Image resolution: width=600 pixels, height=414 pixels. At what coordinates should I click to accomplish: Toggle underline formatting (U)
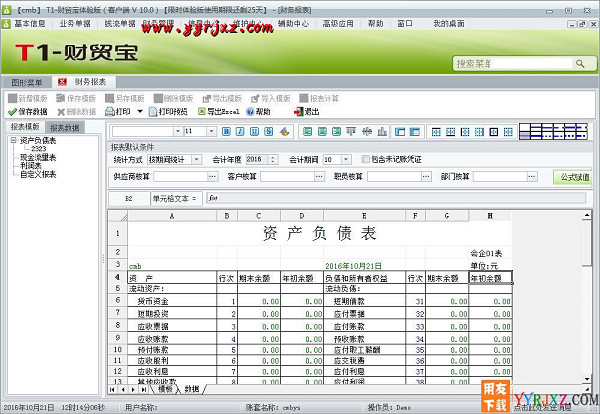254,132
